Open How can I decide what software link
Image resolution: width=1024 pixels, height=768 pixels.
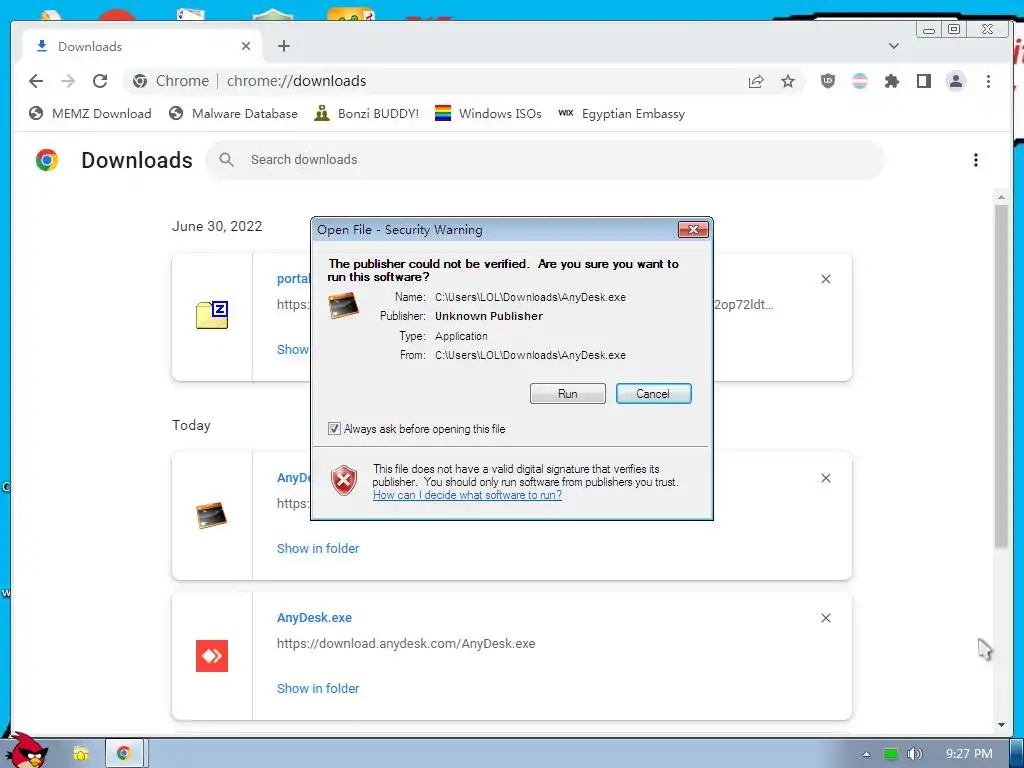pyautogui.click(x=467, y=495)
